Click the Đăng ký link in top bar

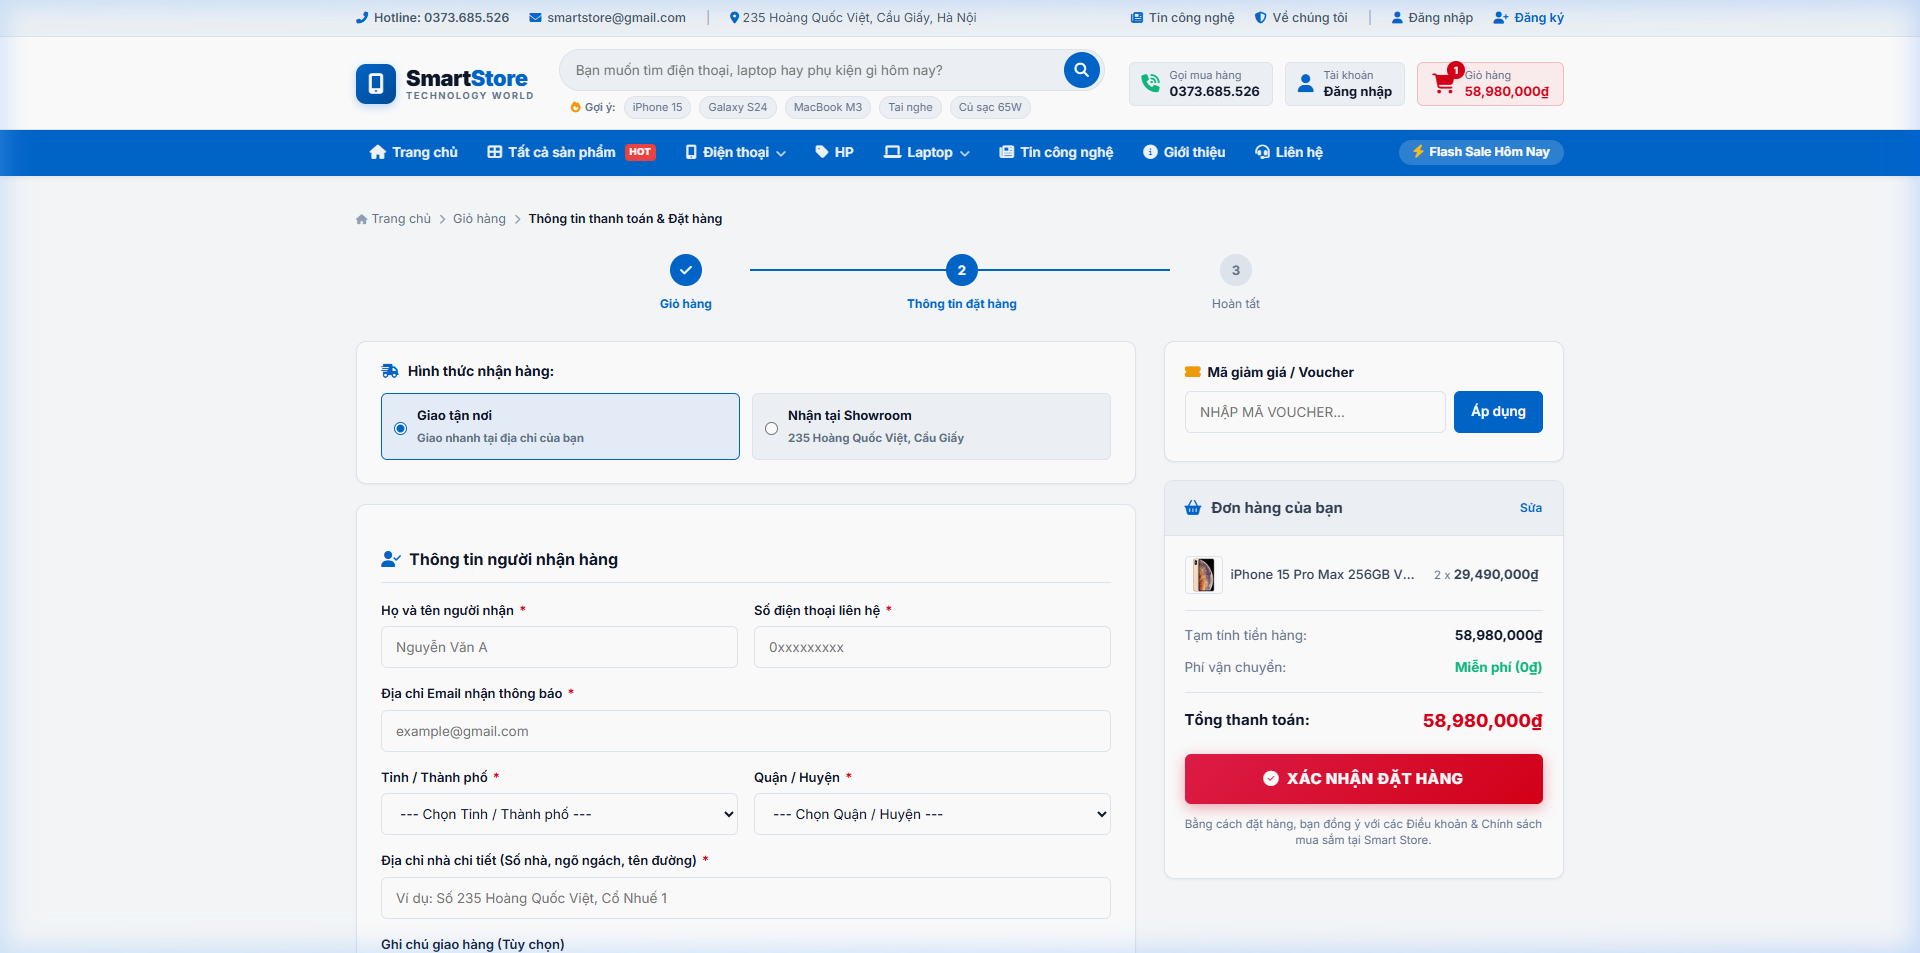point(1529,17)
